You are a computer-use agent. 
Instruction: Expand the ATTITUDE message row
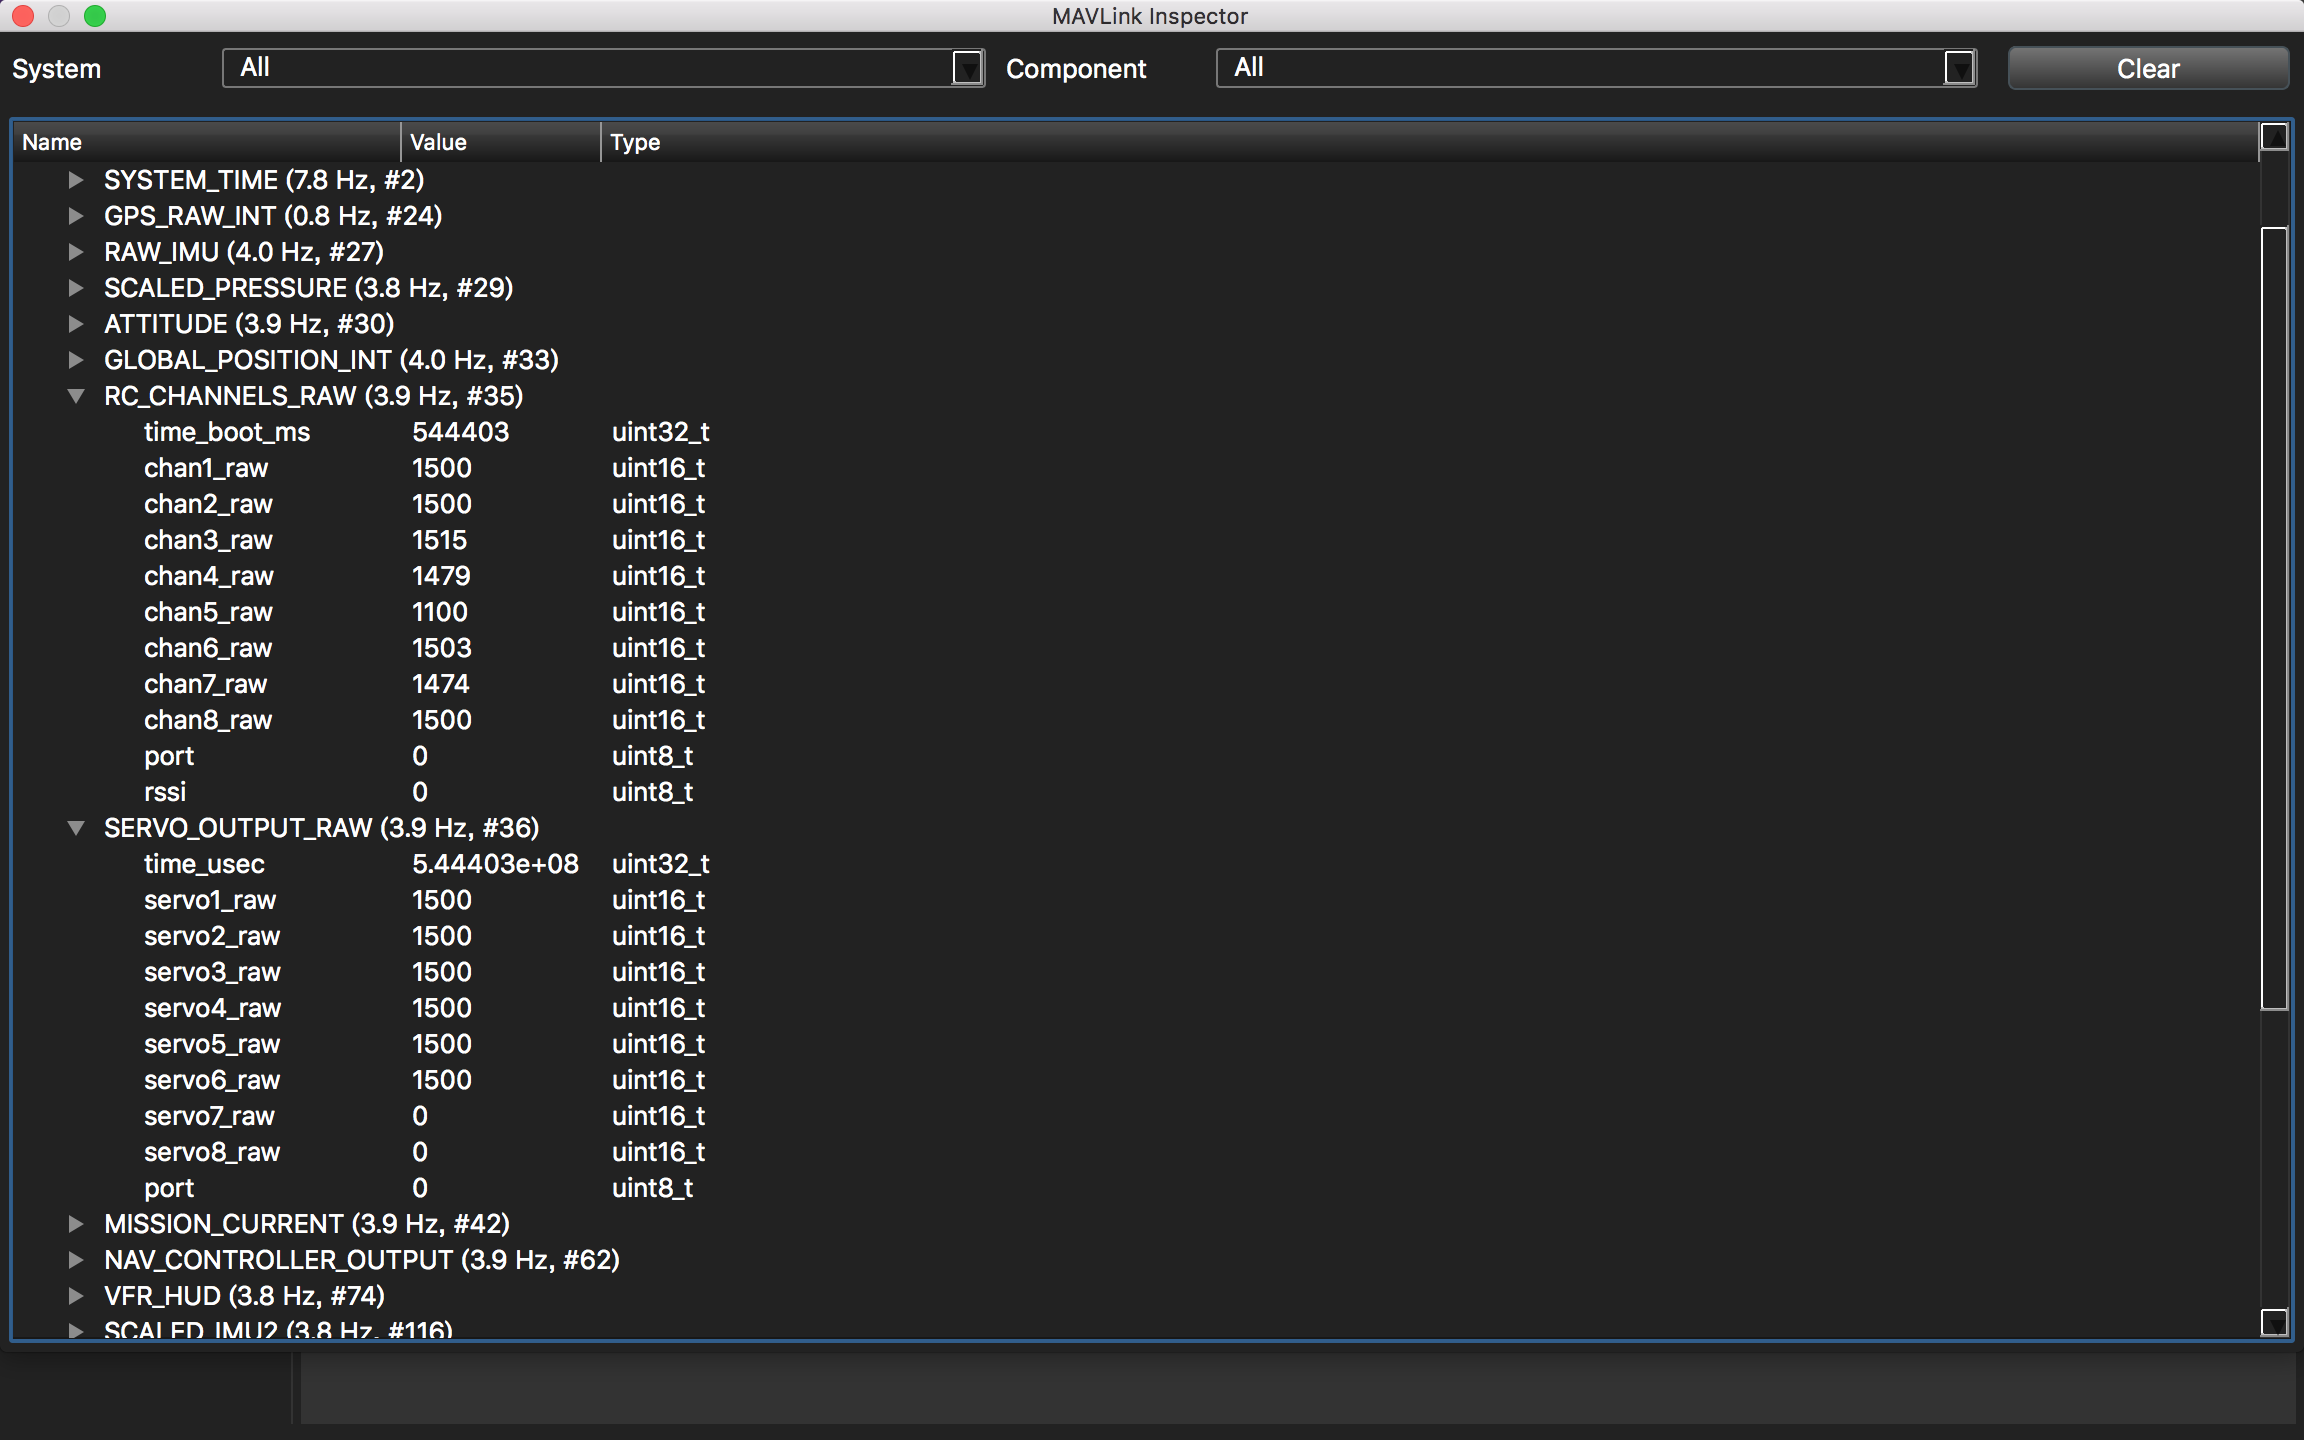[76, 324]
